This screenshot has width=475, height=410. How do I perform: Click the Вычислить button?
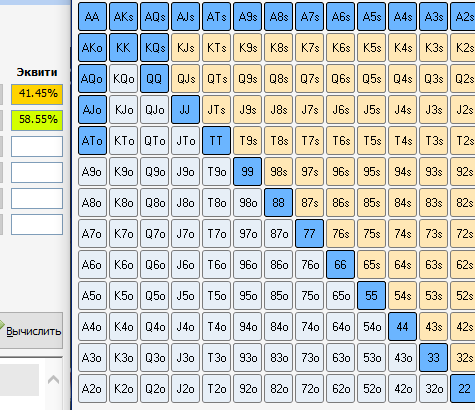pos(31,331)
